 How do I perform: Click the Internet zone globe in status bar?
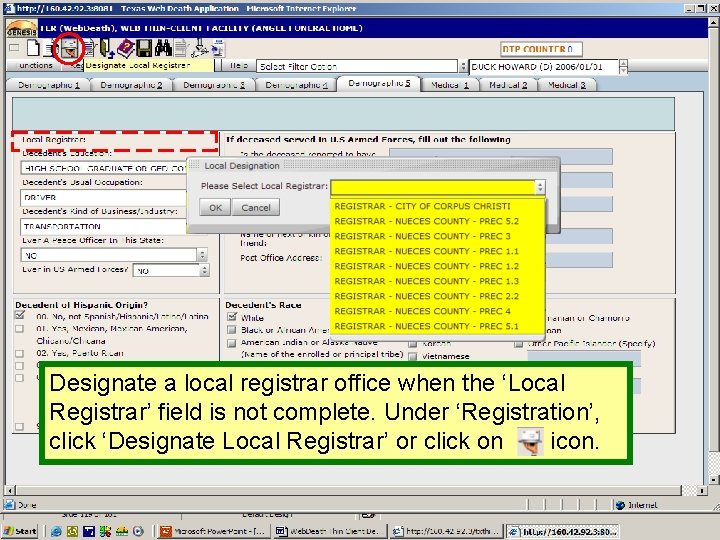tap(620, 505)
